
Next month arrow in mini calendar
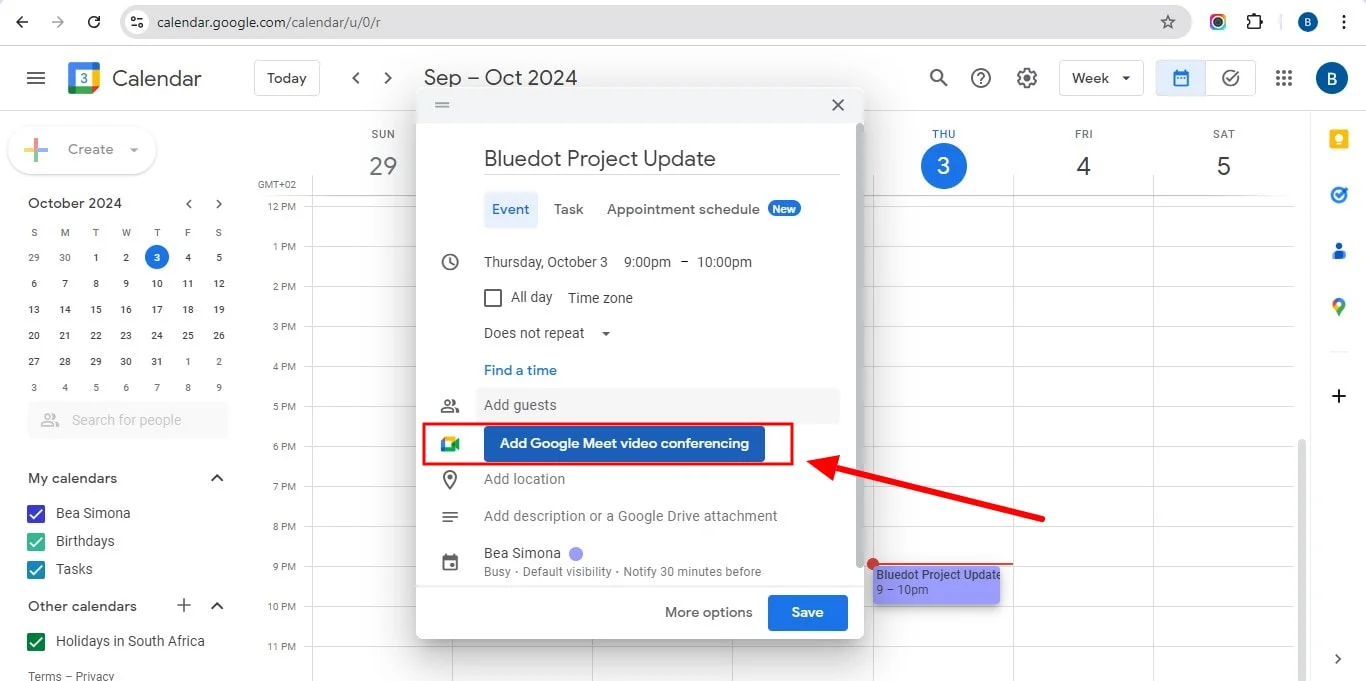[x=219, y=203]
